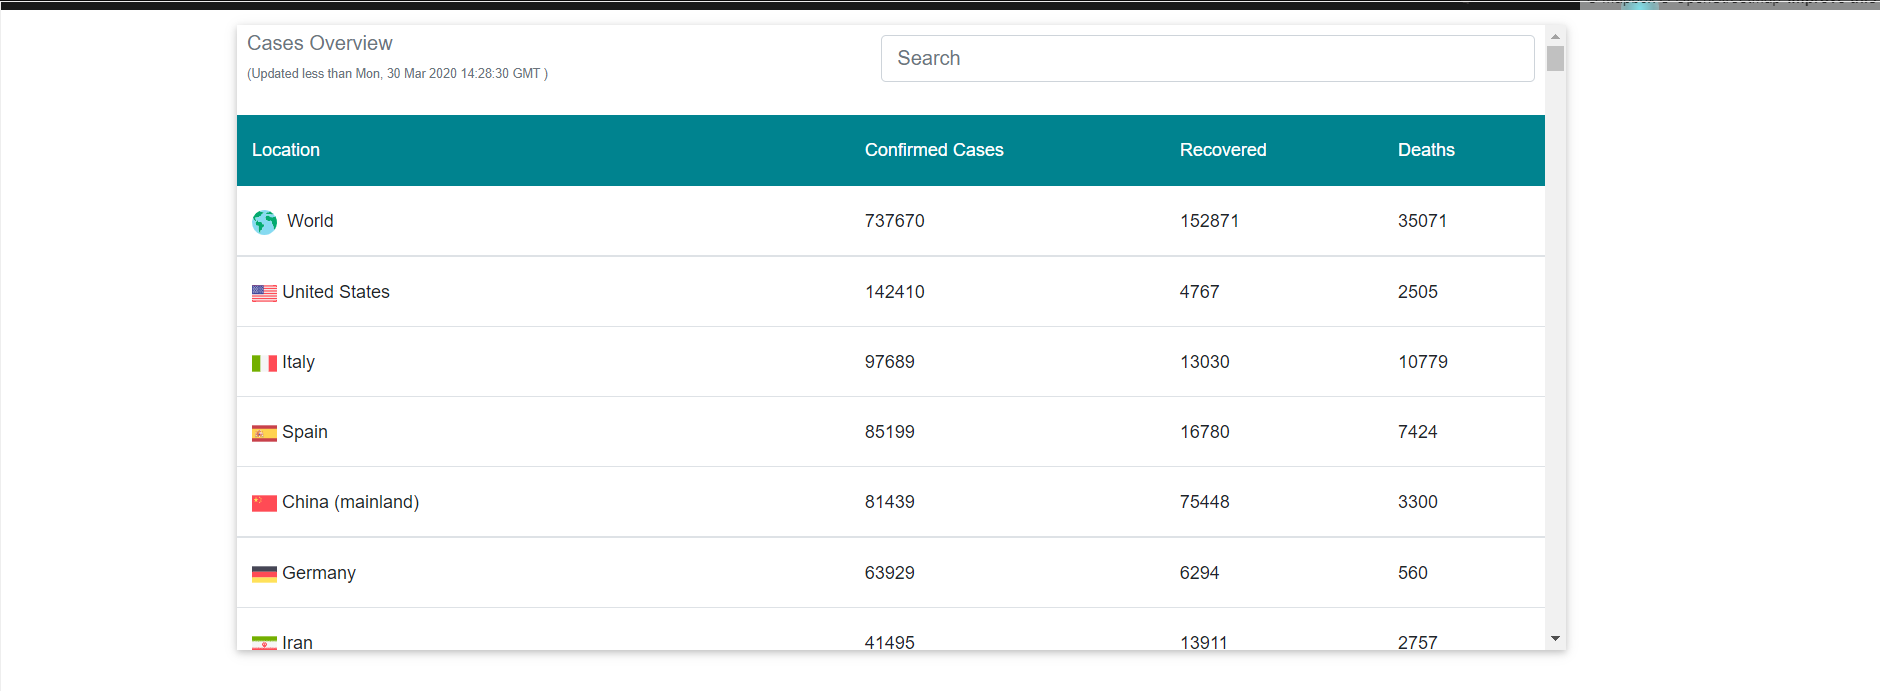Click Spain confirmed value 85199
This screenshot has width=1880, height=691.
click(x=890, y=432)
